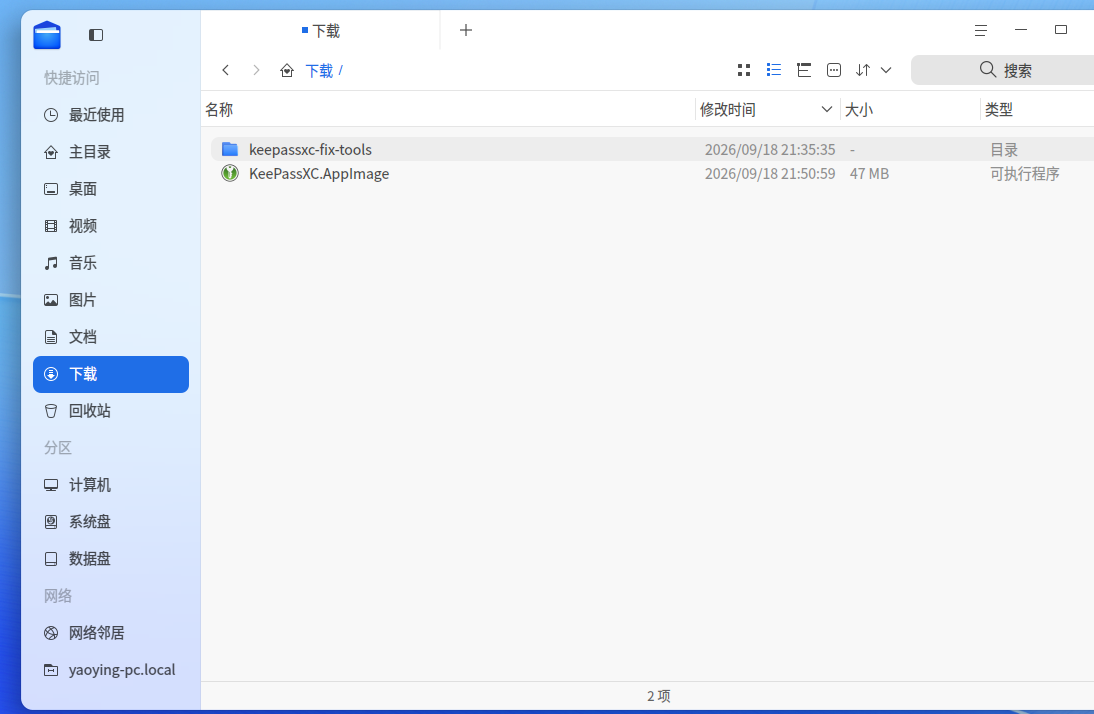The image size is (1094, 714).
Task: Open yaoying-pc.local network location
Action: click(x=111, y=669)
